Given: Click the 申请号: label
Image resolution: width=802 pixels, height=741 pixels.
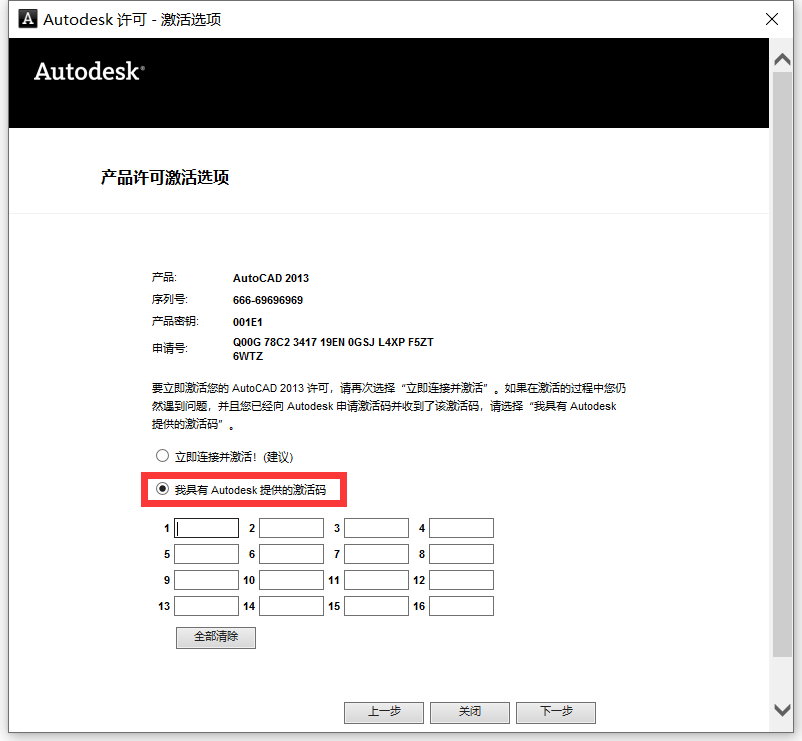Looking at the screenshot, I should coord(169,348).
